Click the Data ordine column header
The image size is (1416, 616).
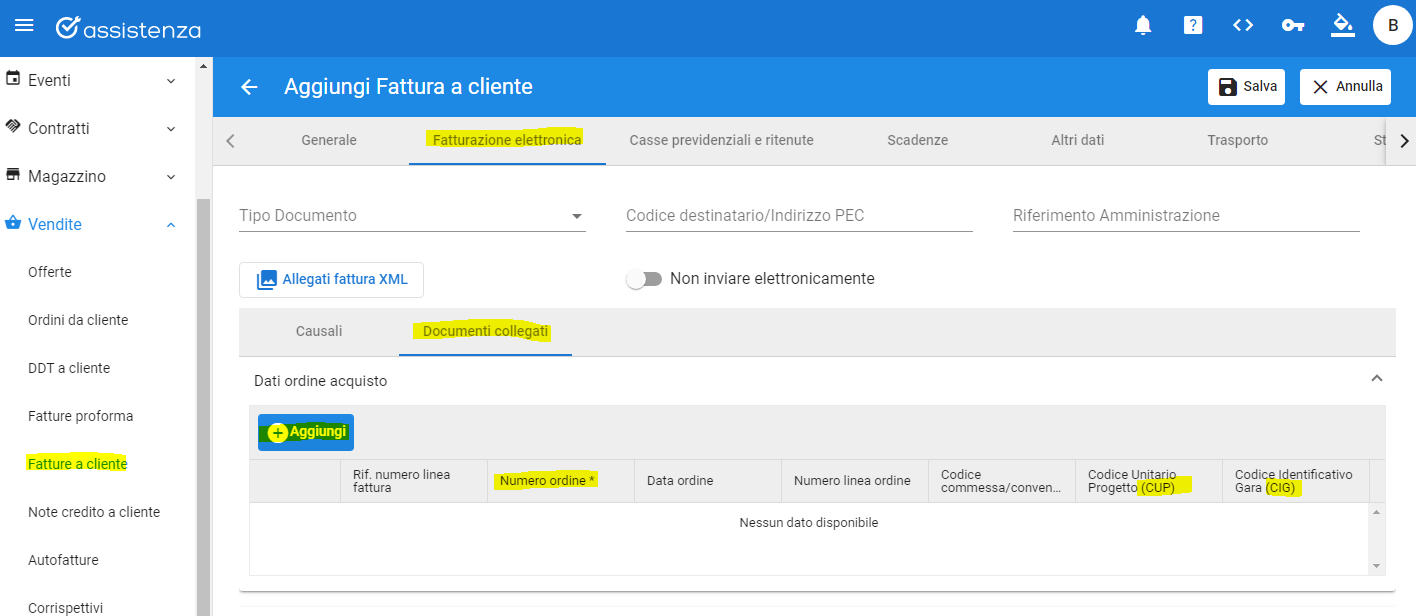pyautogui.click(x=708, y=481)
